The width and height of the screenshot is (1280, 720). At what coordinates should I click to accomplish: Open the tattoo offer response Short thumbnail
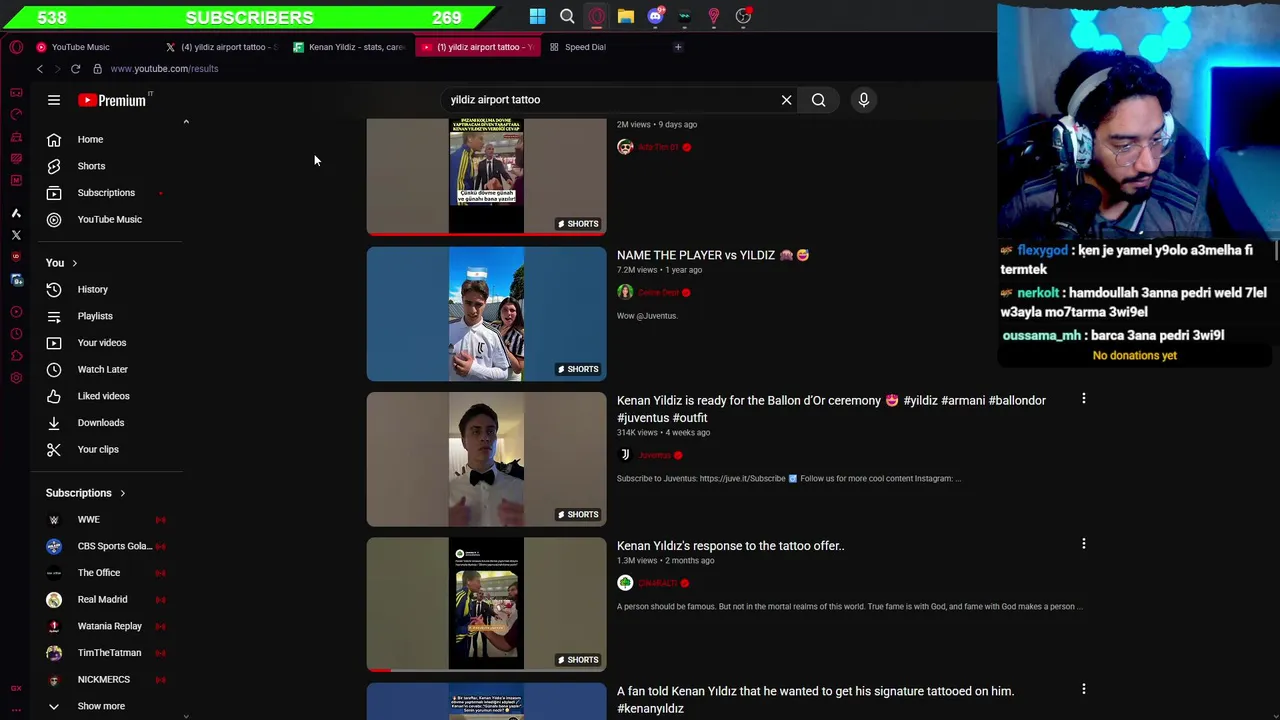[486, 604]
